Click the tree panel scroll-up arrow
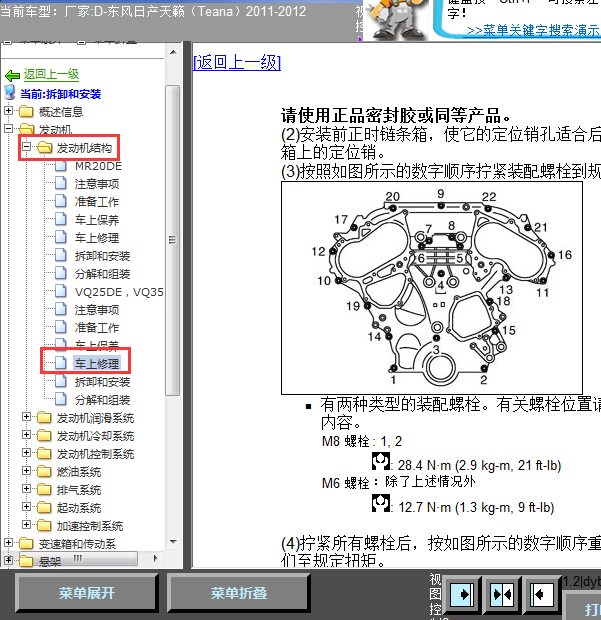 (x=173, y=52)
